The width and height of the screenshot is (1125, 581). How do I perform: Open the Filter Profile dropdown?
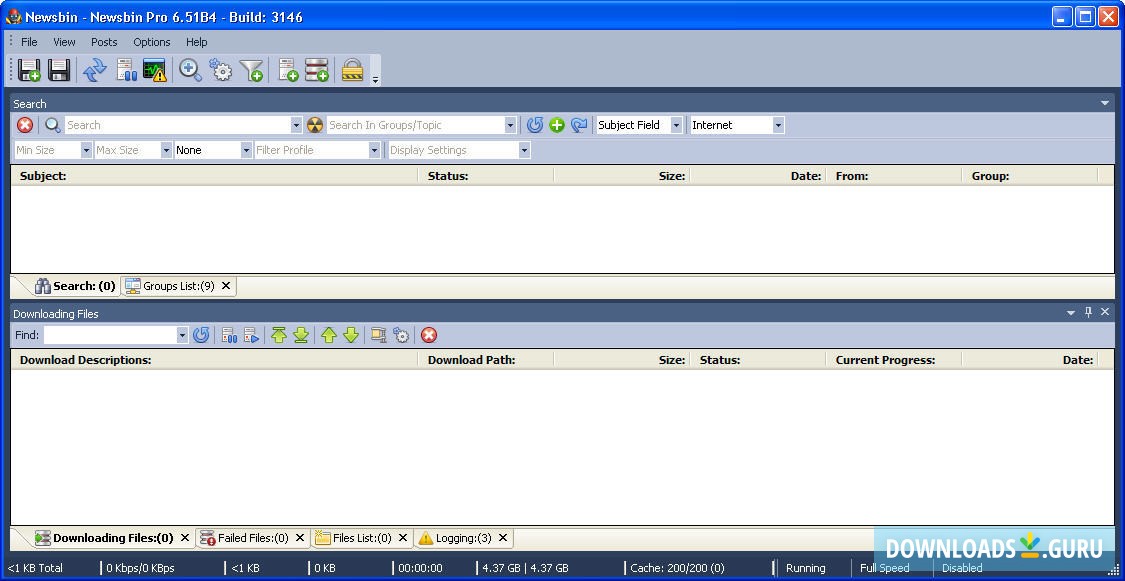pyautogui.click(x=374, y=150)
